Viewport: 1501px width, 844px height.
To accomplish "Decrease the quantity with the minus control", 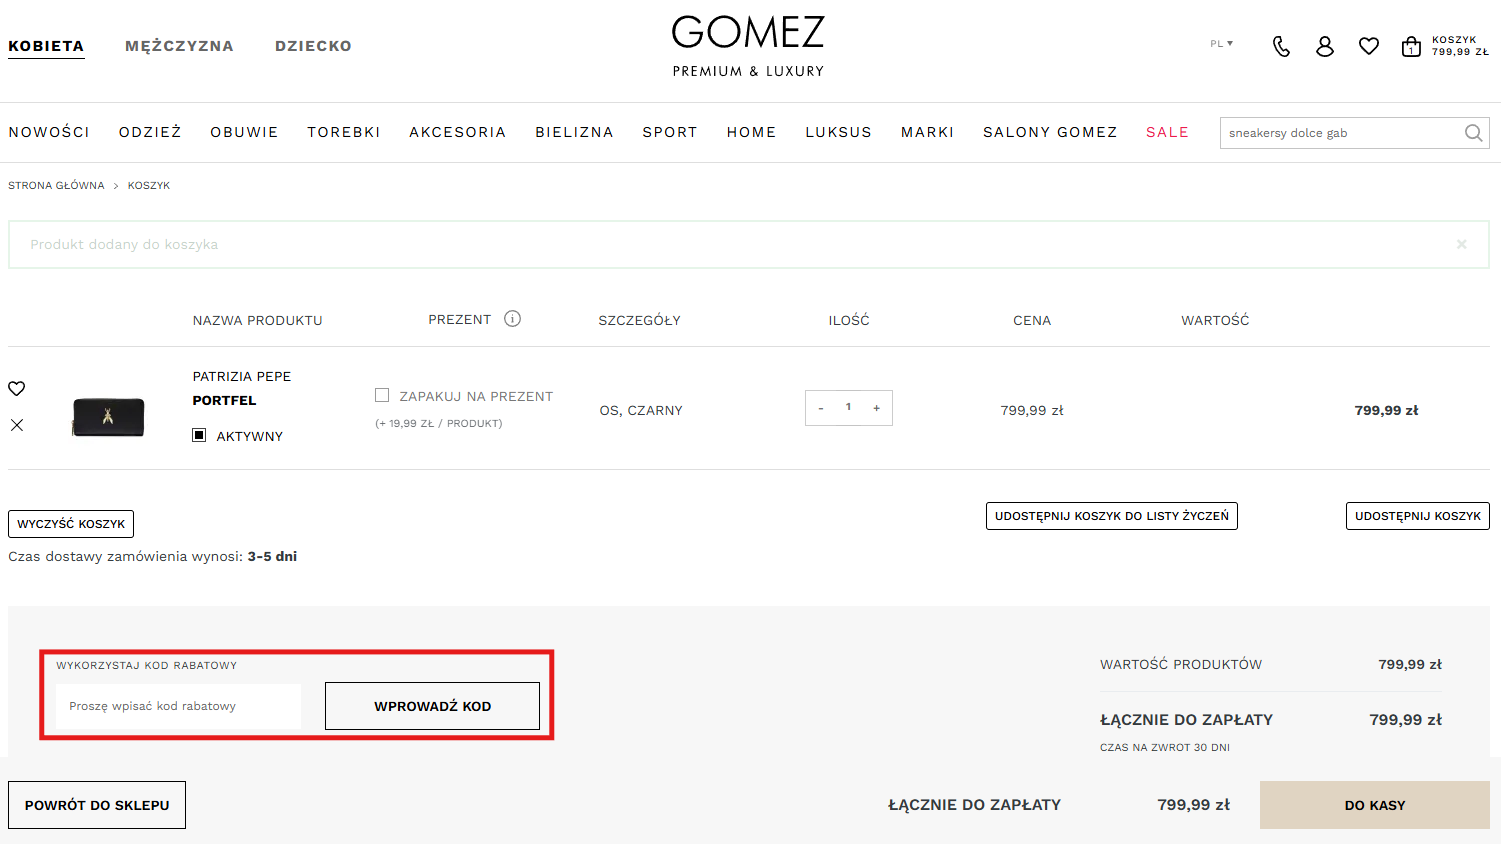I will coord(821,407).
